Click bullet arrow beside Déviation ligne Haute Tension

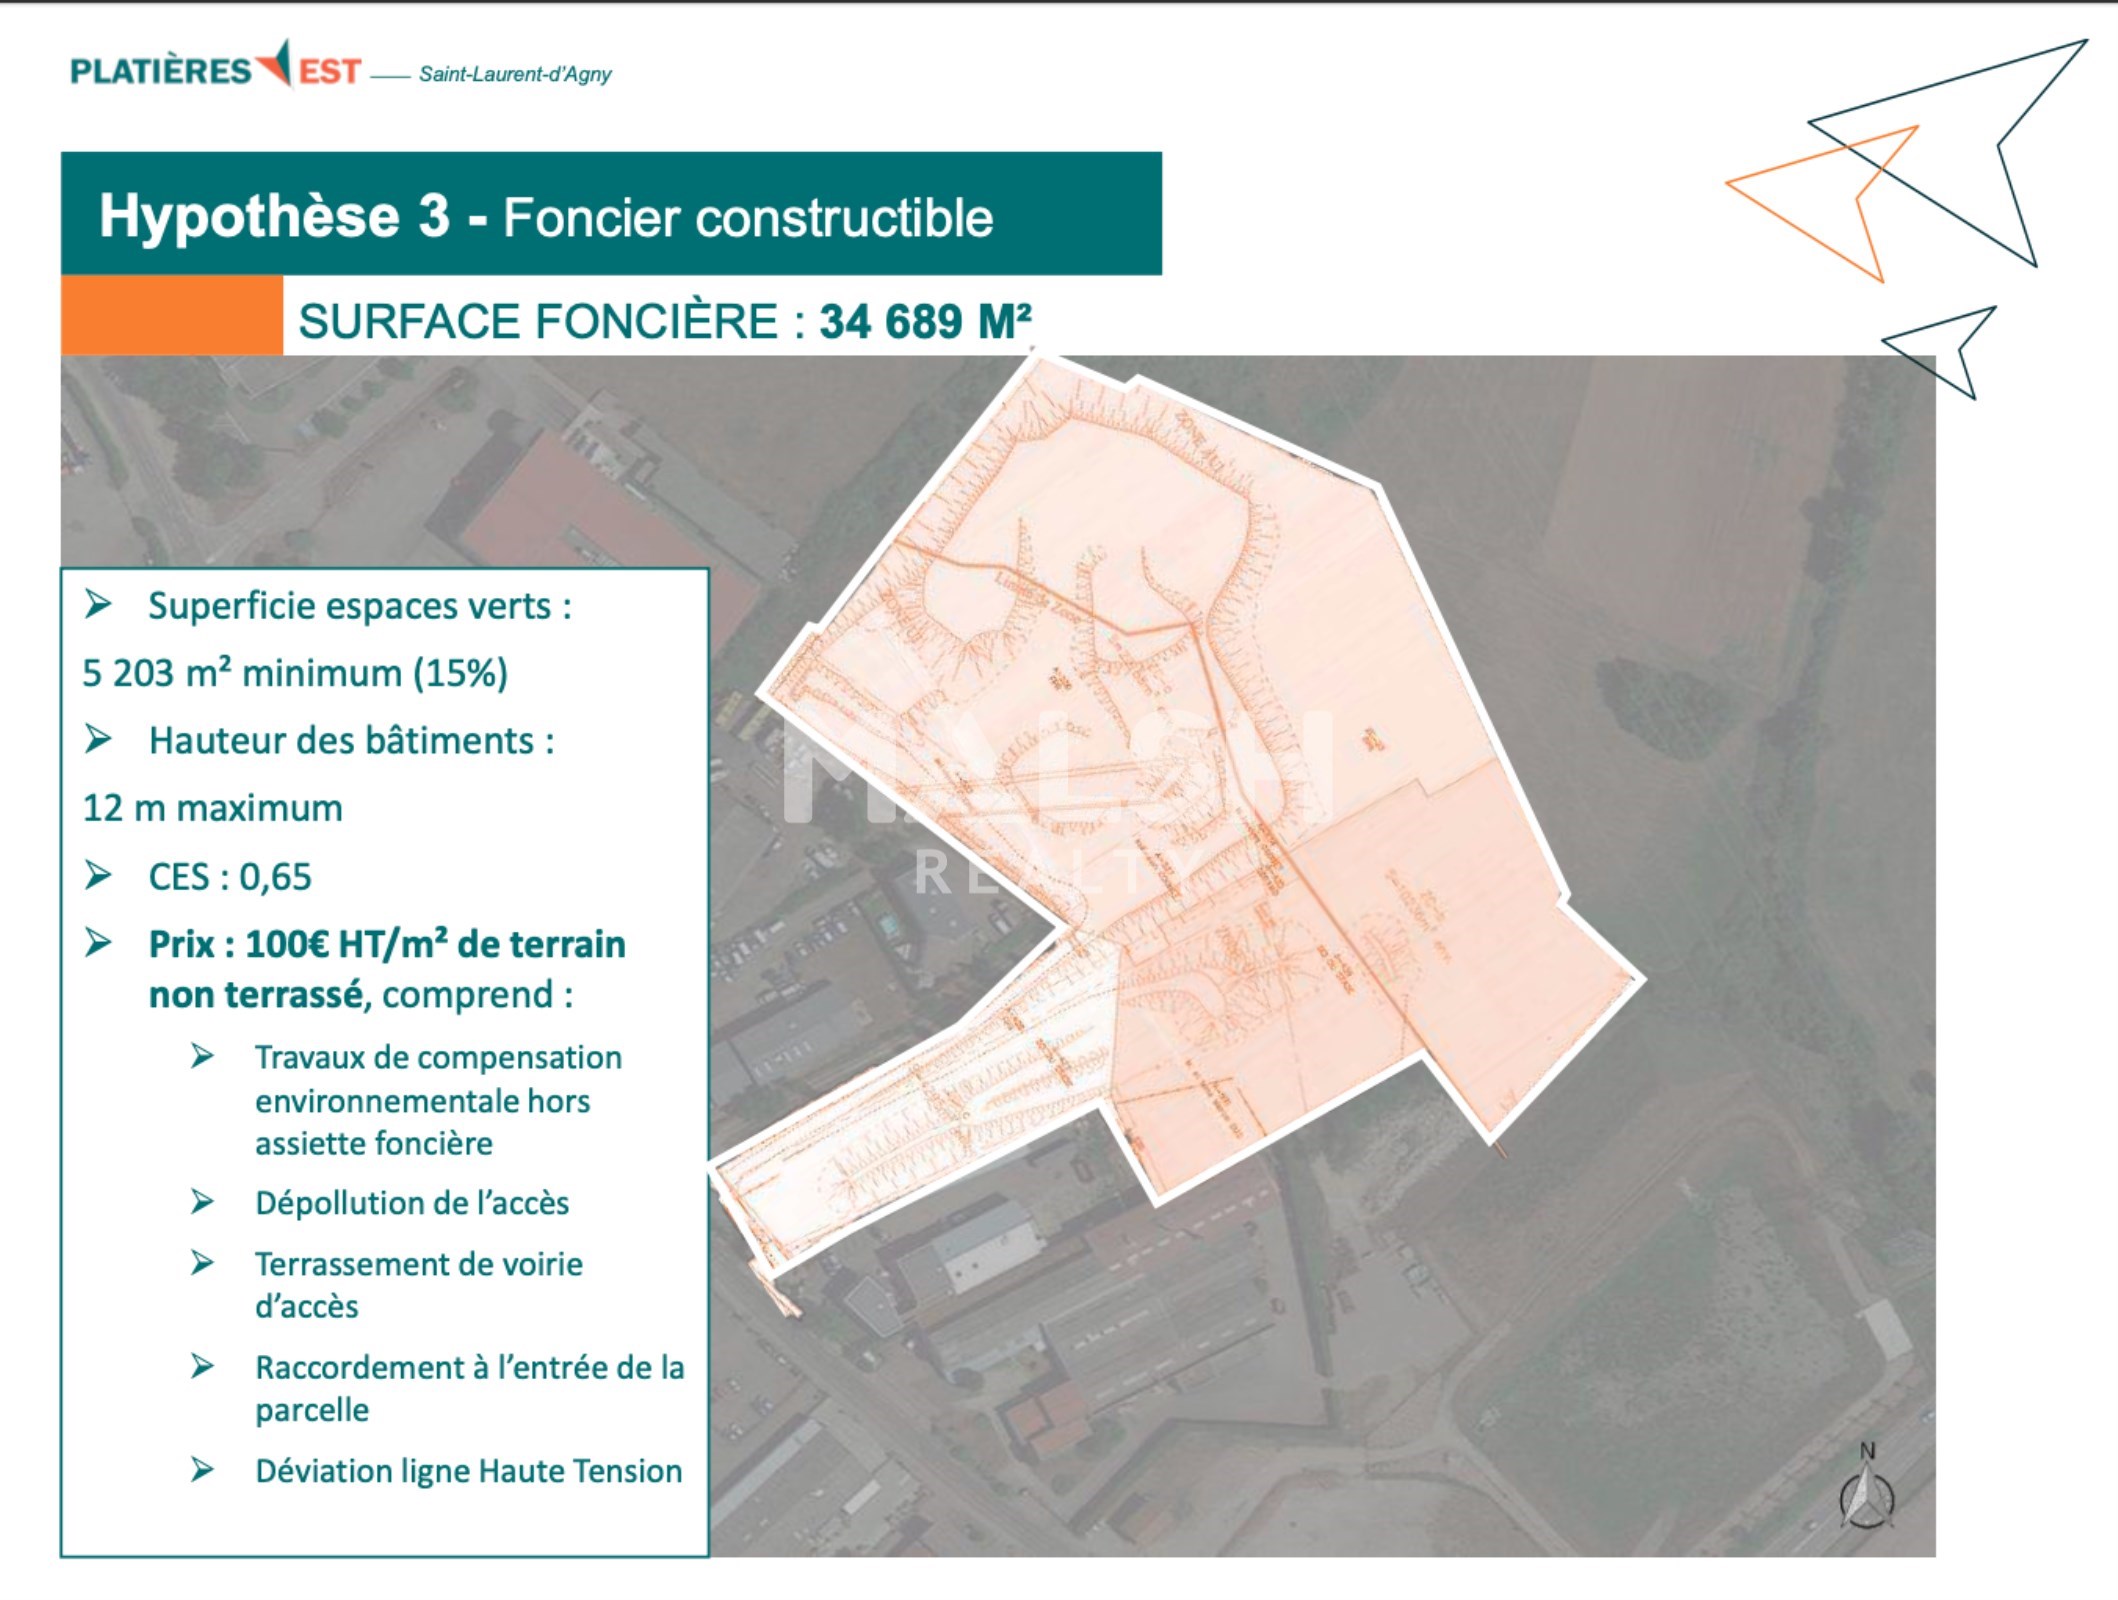click(203, 1469)
